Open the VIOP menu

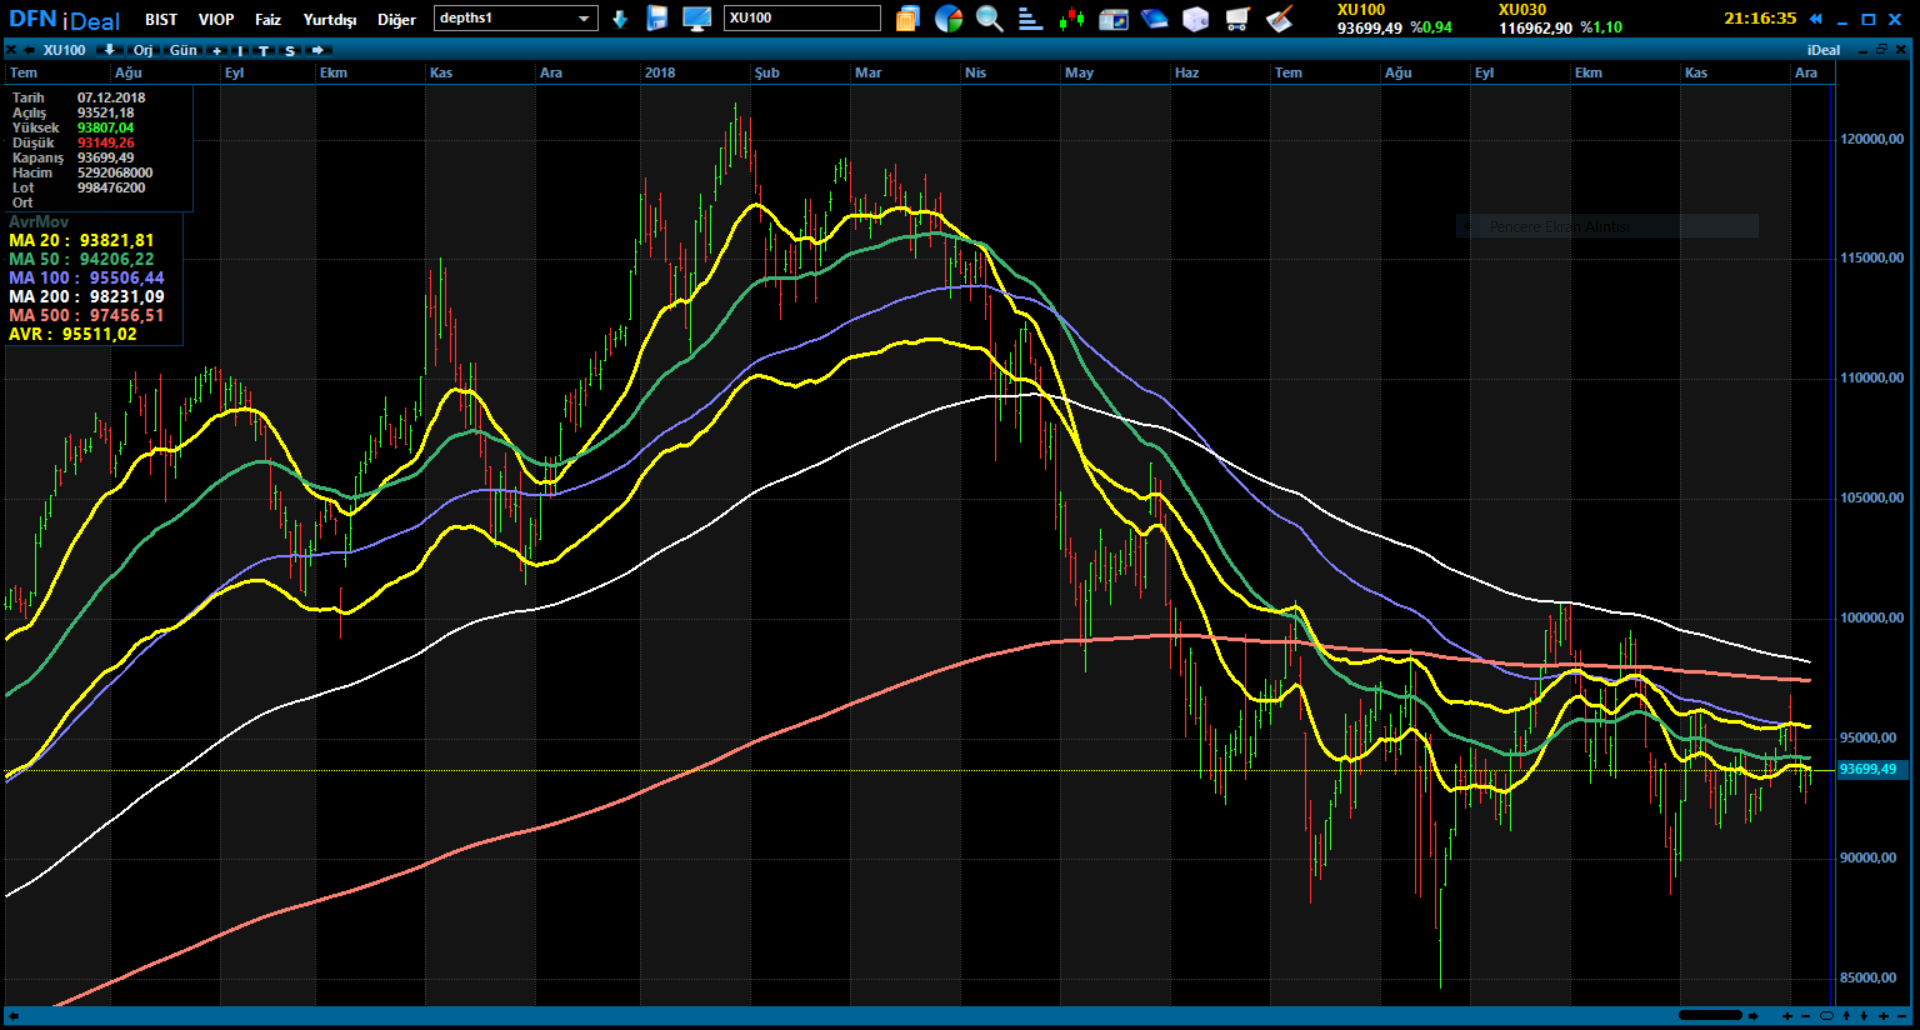tap(216, 19)
